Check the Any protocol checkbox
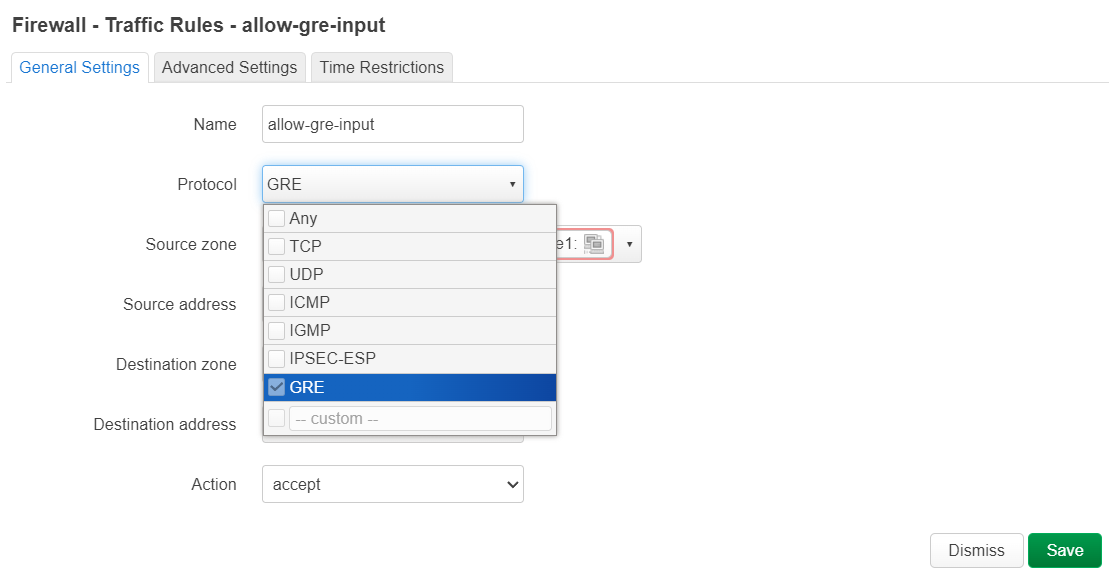The image size is (1110, 573). coord(277,218)
